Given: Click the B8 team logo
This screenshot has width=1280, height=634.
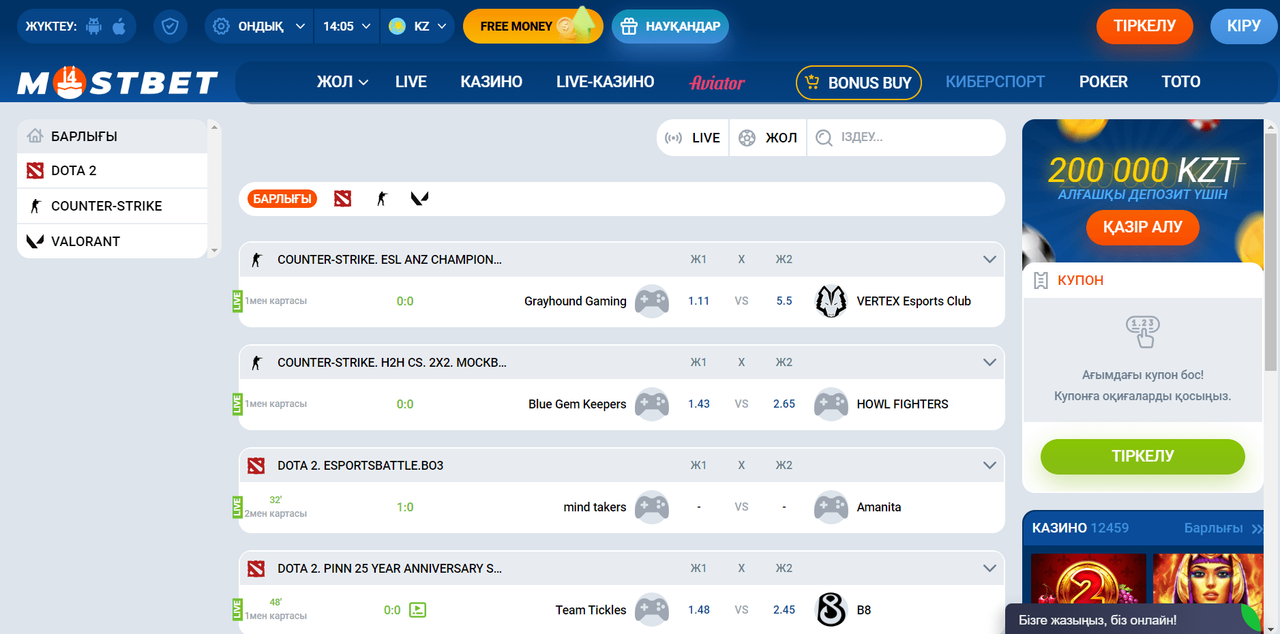Looking at the screenshot, I should [x=831, y=610].
